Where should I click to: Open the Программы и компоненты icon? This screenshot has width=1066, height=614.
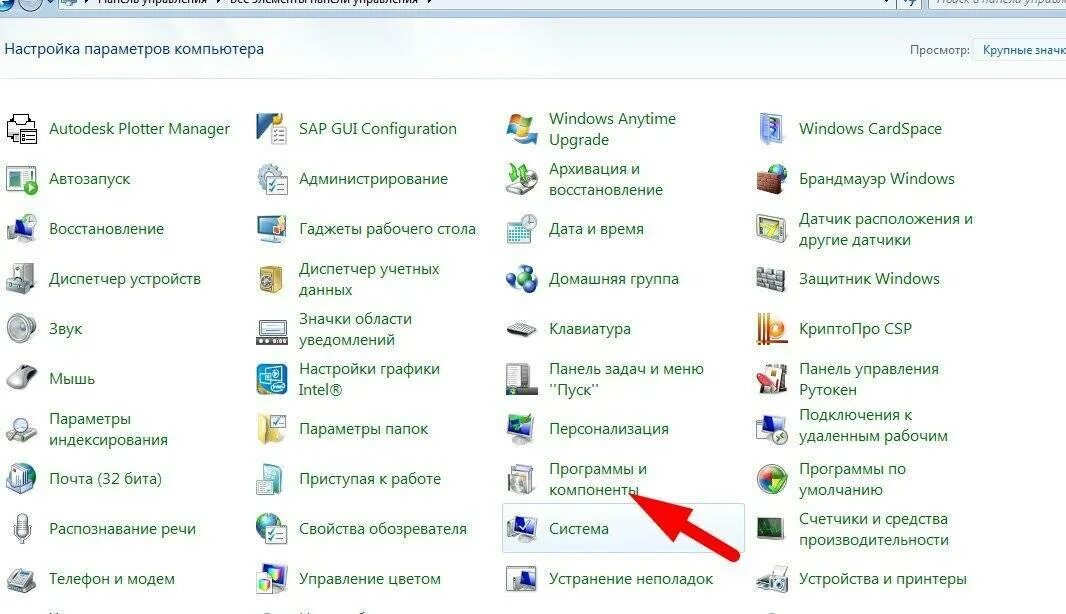click(522, 479)
